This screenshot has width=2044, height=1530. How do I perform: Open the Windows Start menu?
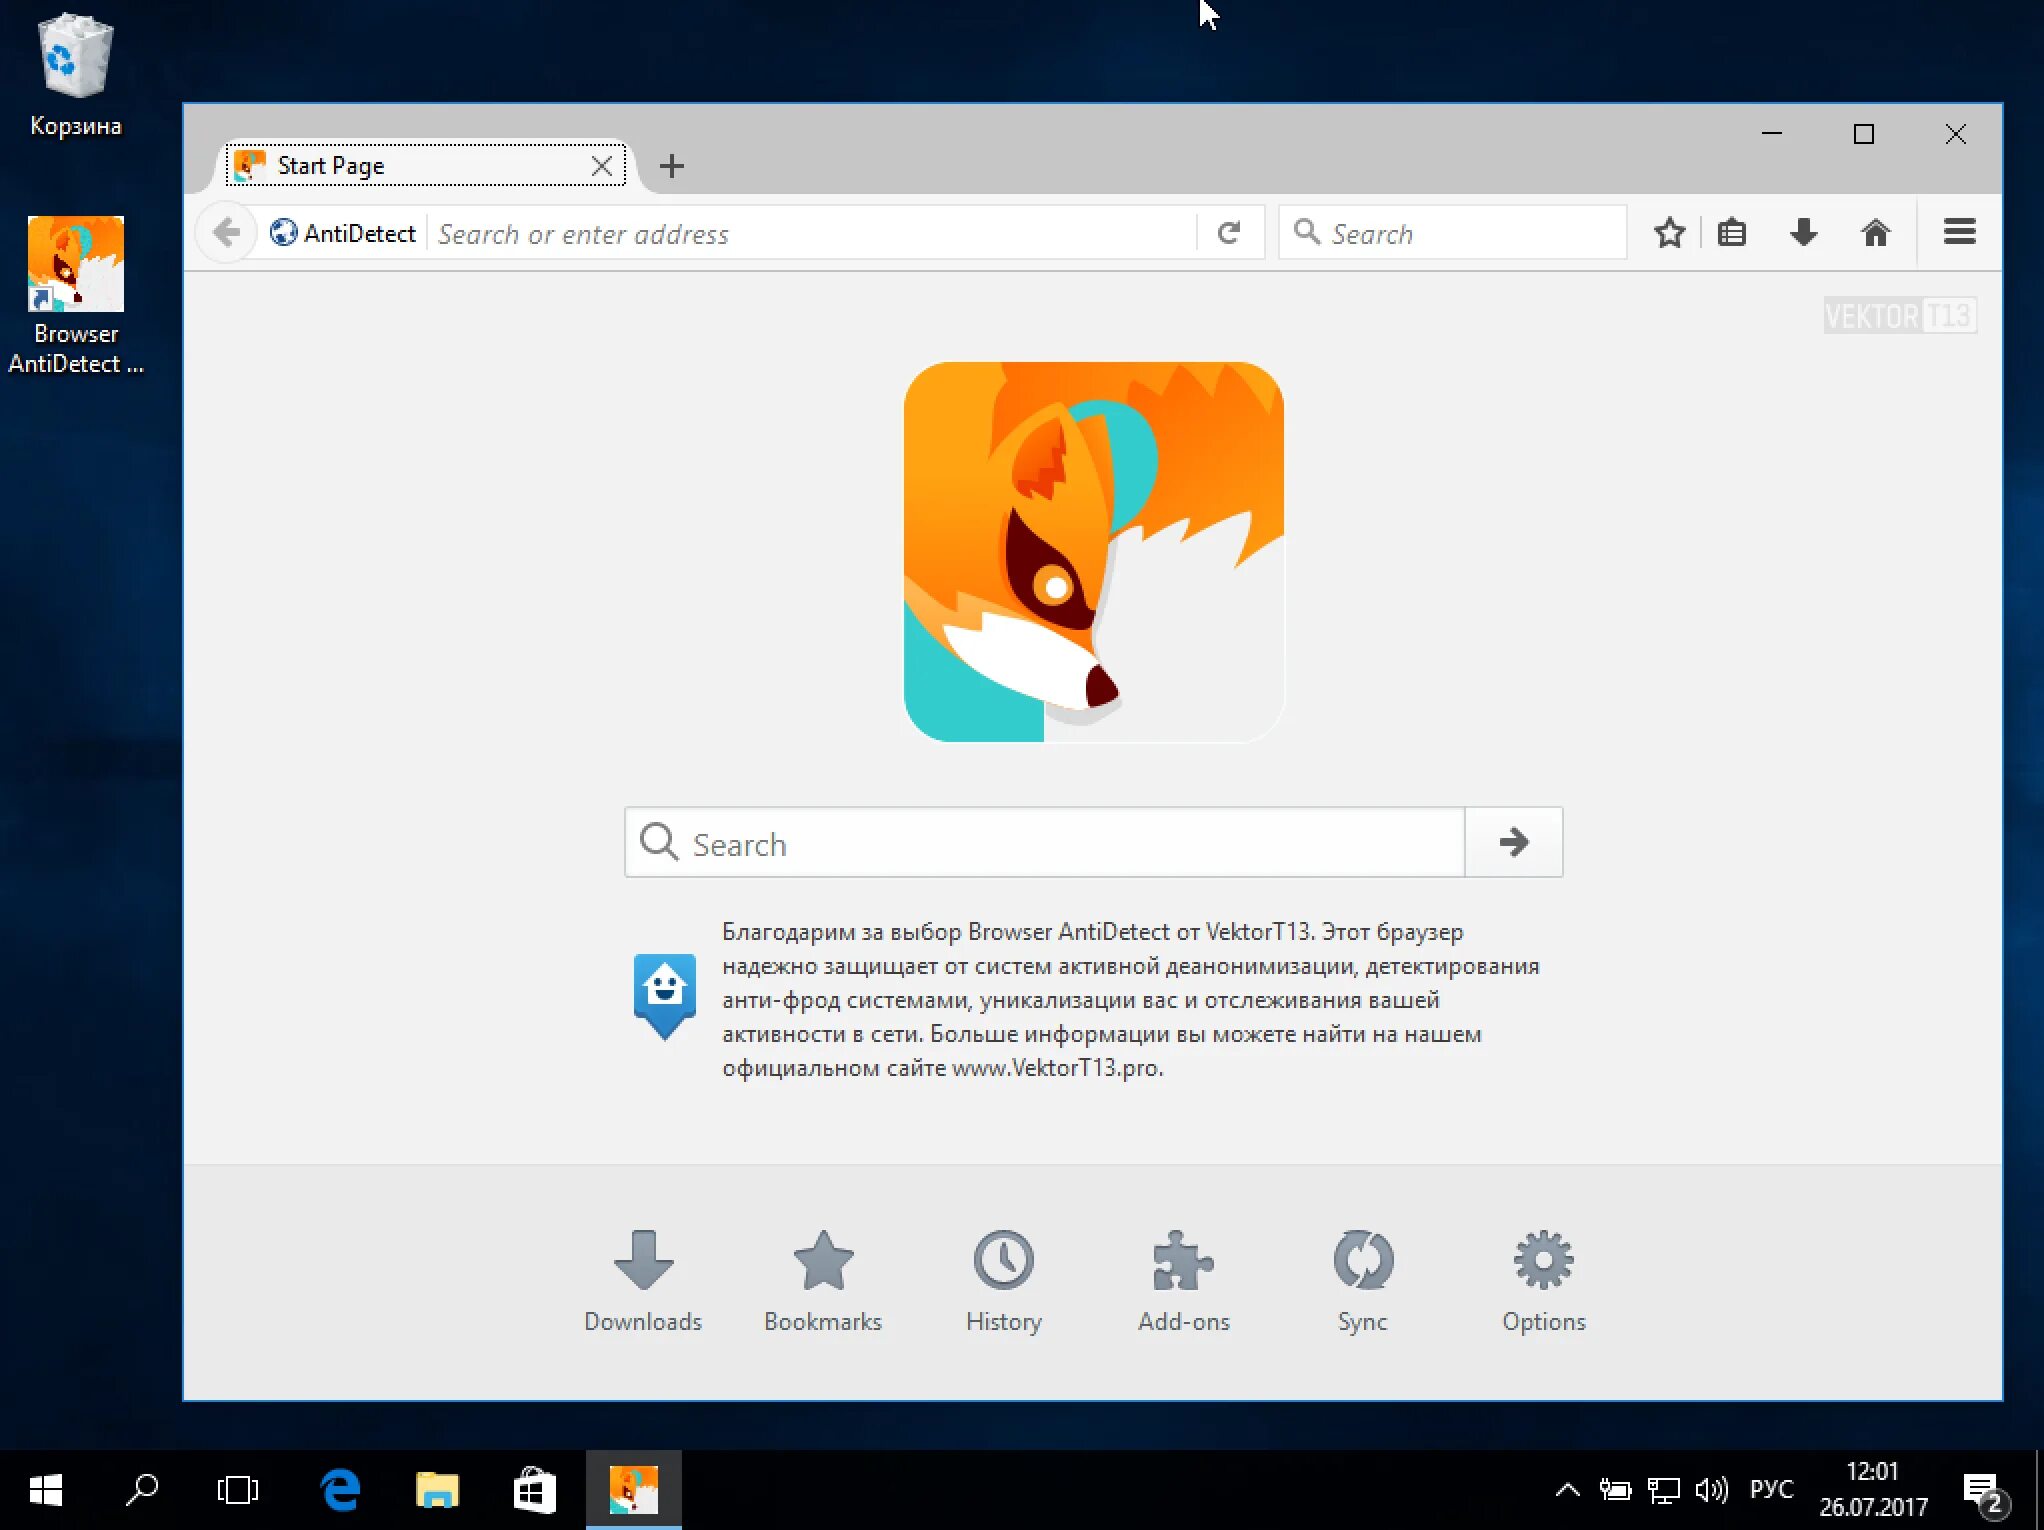46,1490
